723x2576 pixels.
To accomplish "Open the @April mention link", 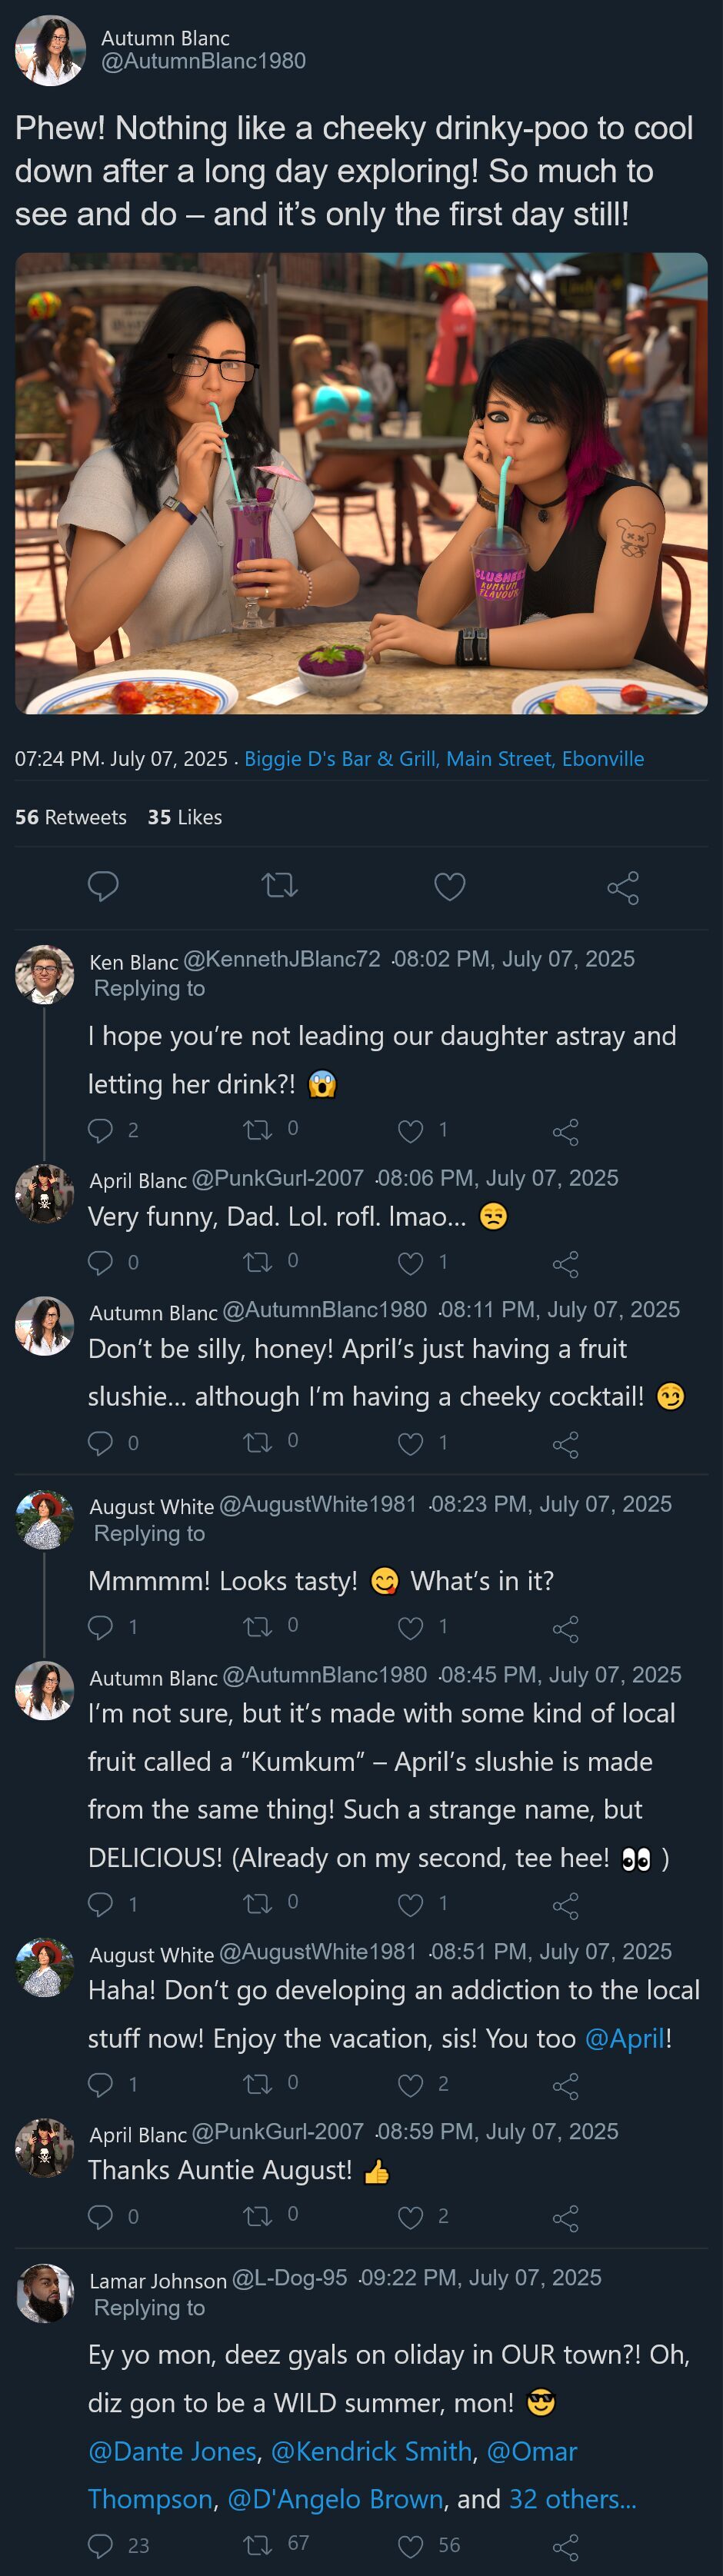I will coord(625,2038).
